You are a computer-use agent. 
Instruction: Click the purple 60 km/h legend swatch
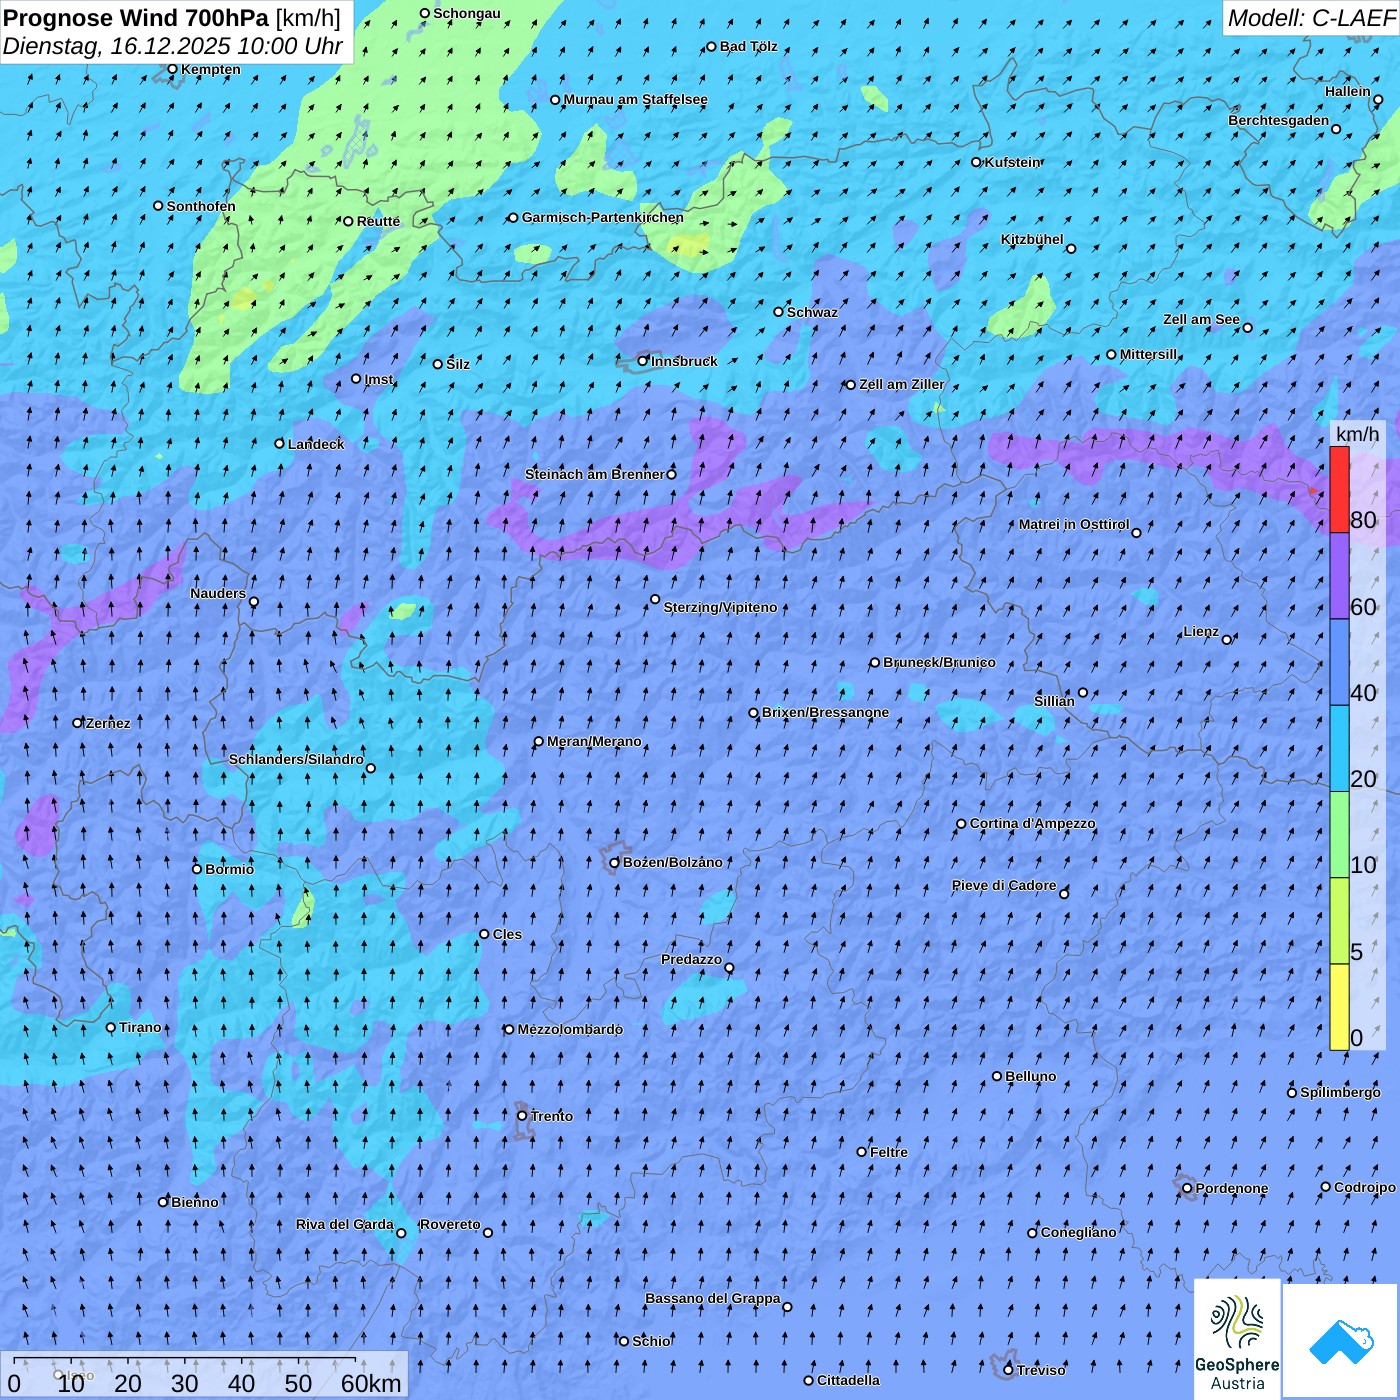1339,576
